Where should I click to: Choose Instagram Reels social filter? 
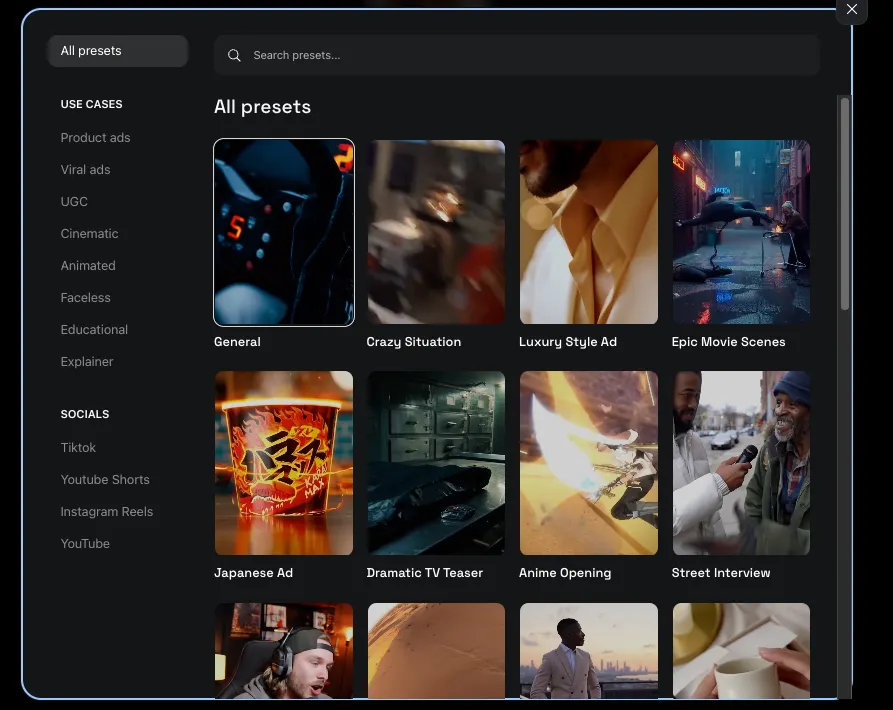107,512
